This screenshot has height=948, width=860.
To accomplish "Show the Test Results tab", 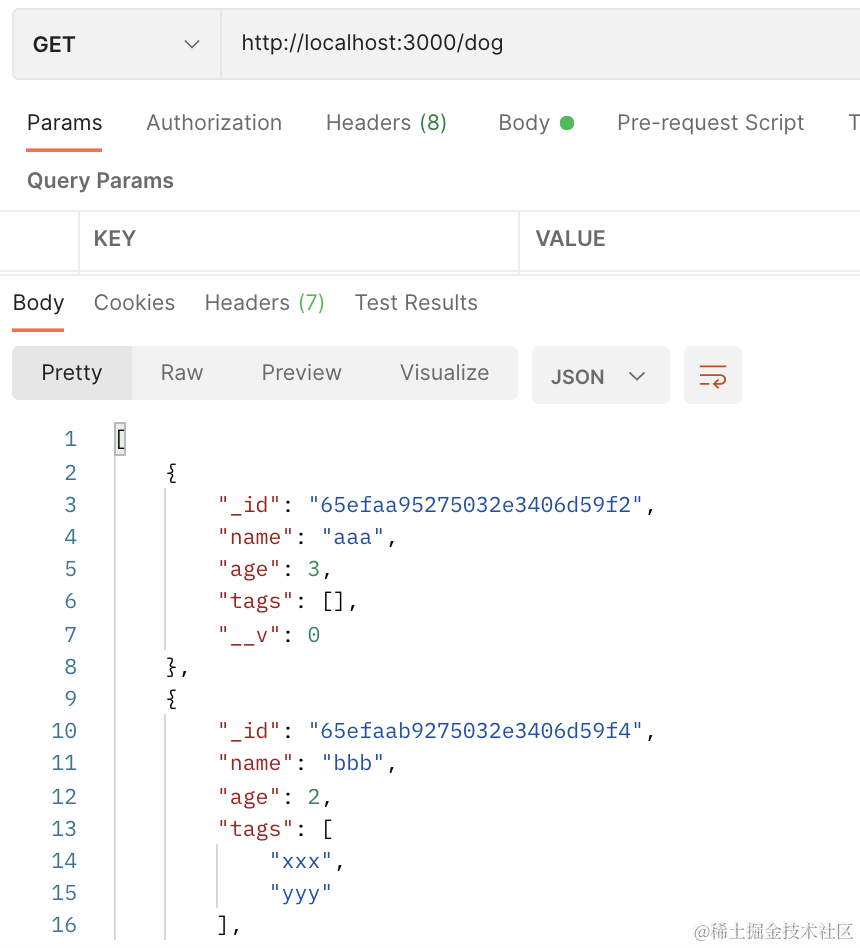I will pyautogui.click(x=416, y=303).
